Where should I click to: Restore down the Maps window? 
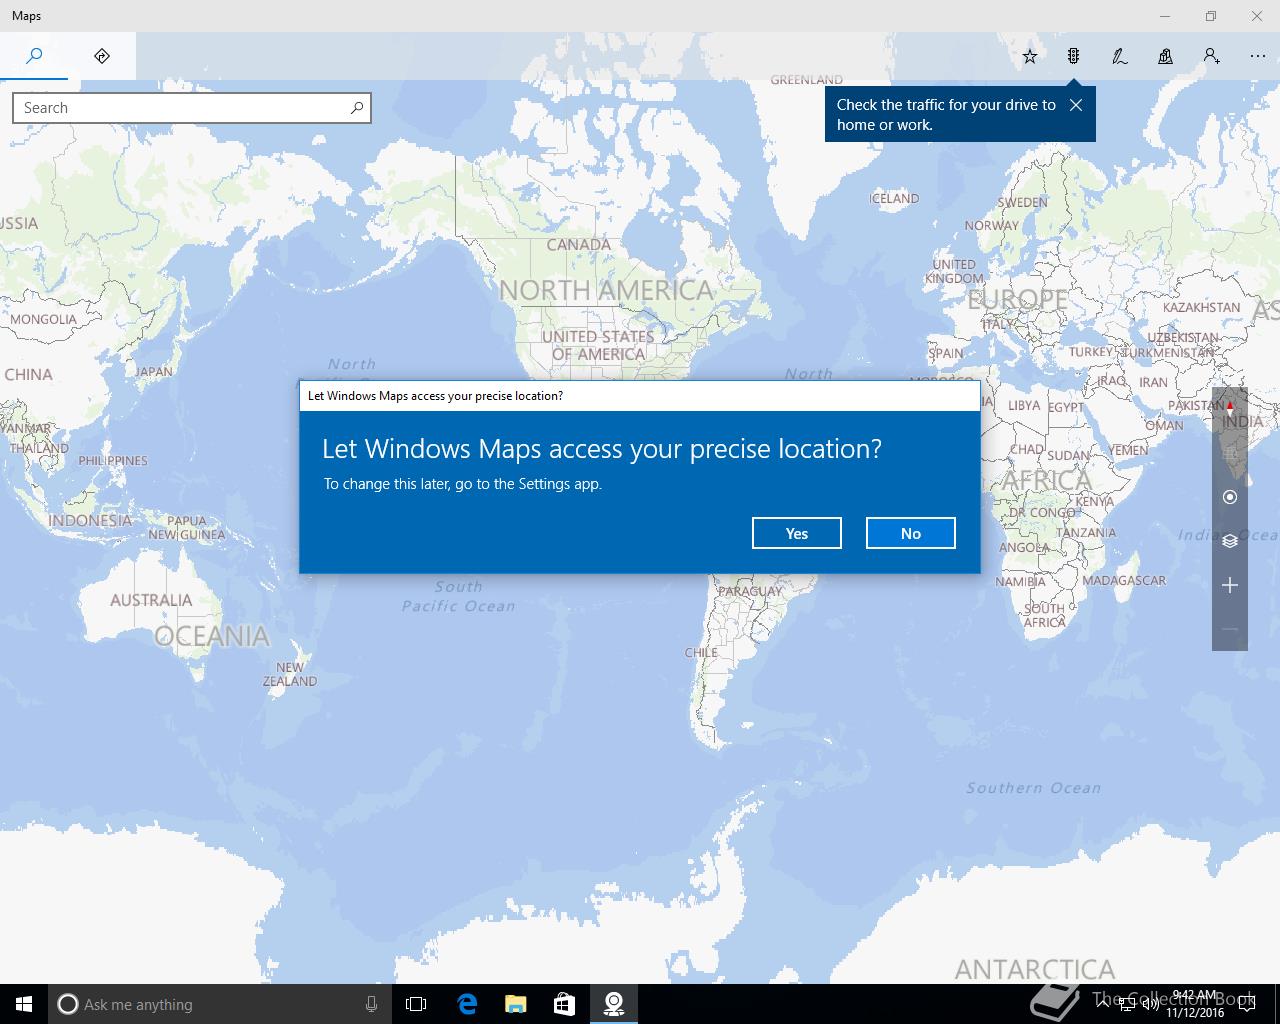[x=1211, y=16]
